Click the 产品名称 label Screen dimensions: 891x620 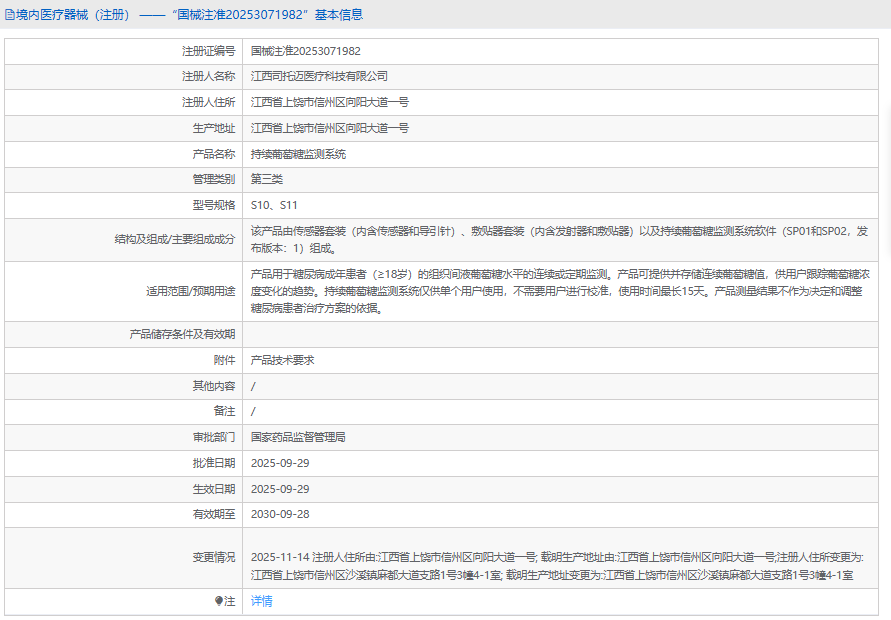coord(214,154)
